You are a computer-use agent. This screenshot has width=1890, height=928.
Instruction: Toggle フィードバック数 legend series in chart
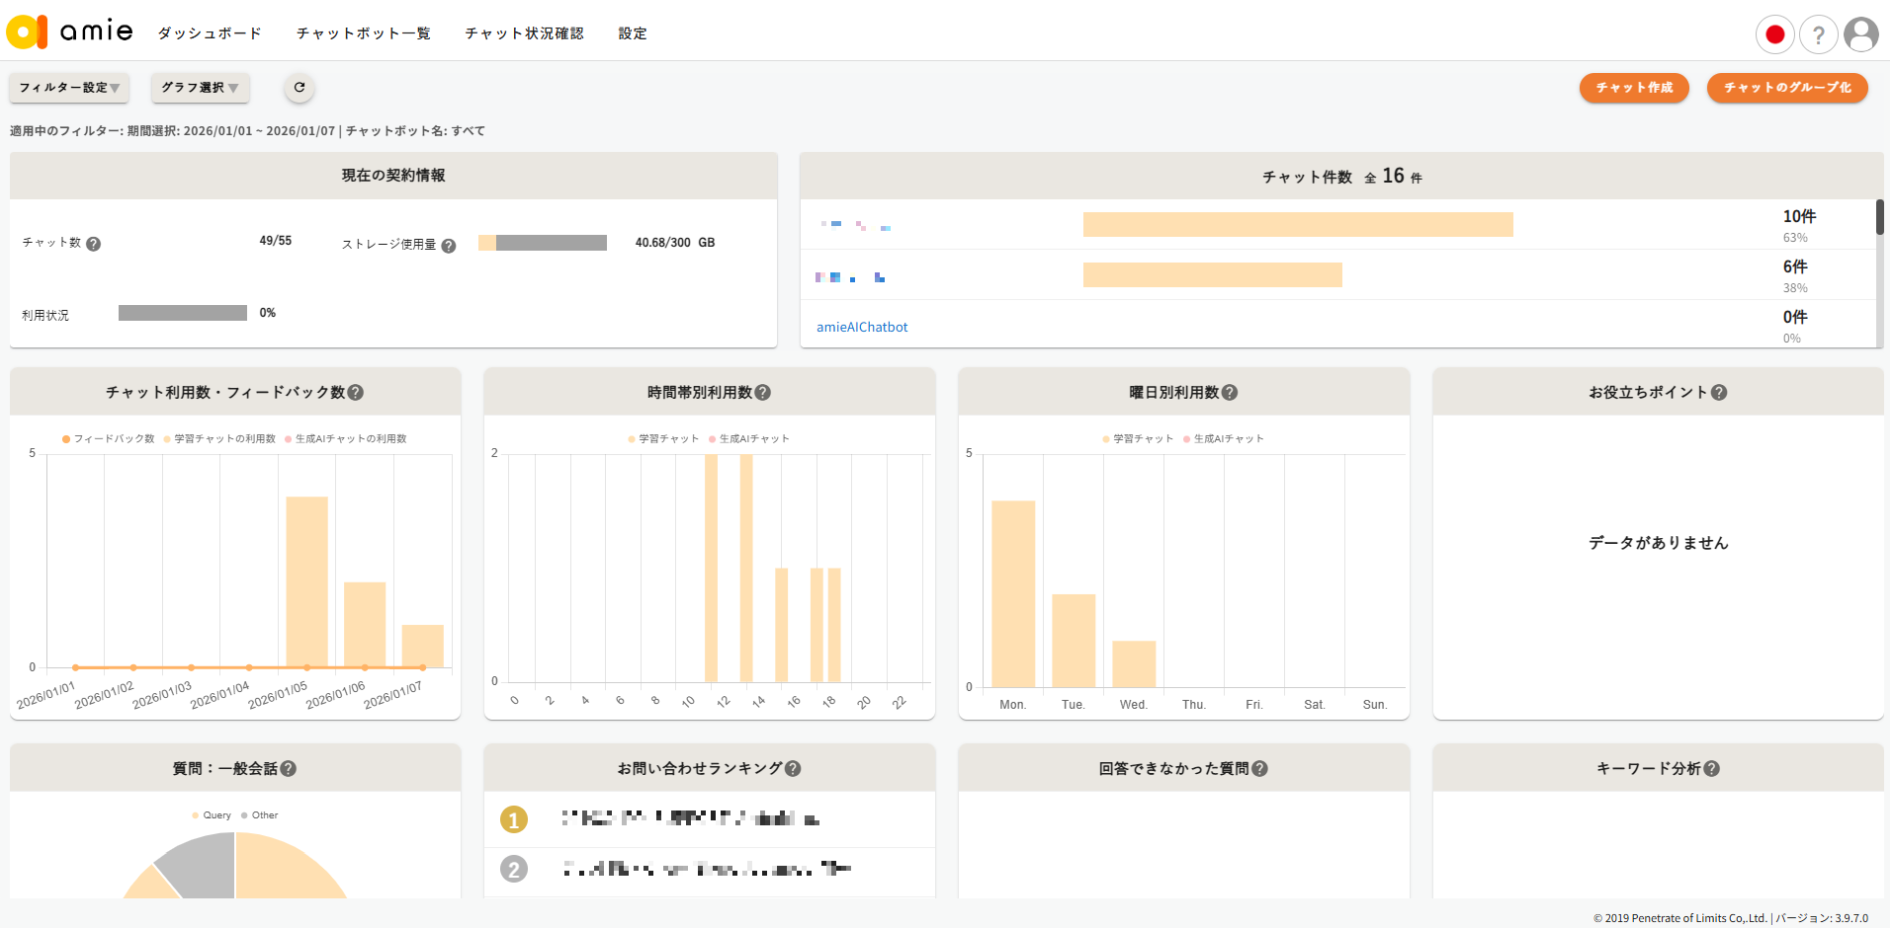[108, 439]
